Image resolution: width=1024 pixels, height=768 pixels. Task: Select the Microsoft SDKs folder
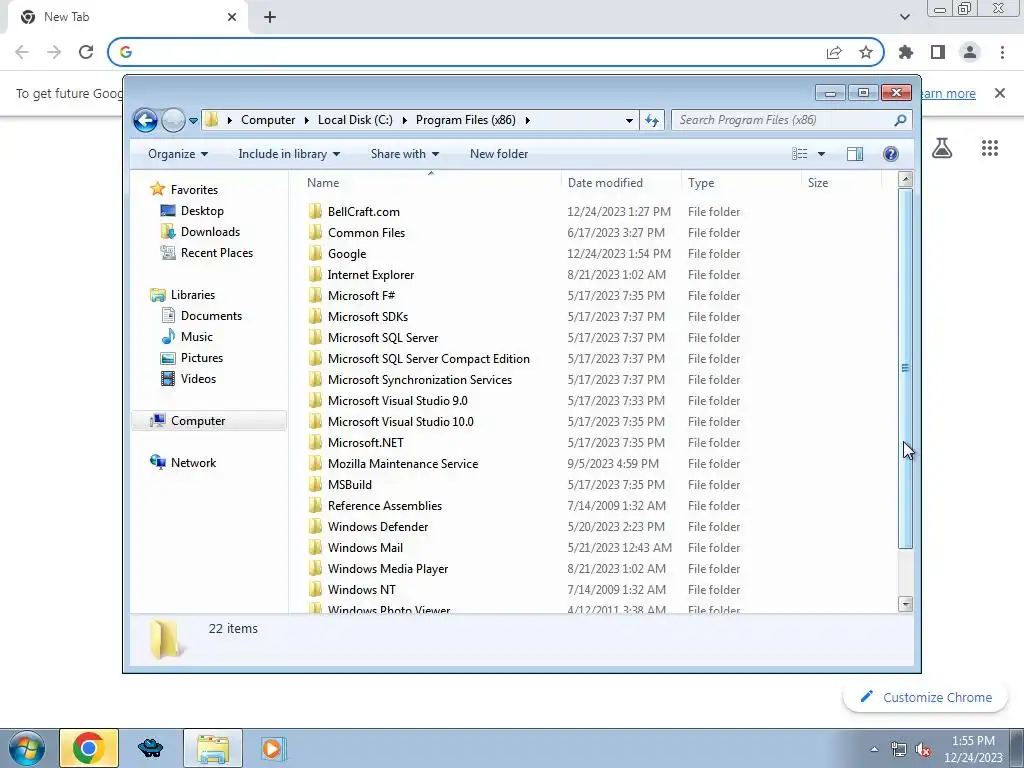tap(368, 317)
